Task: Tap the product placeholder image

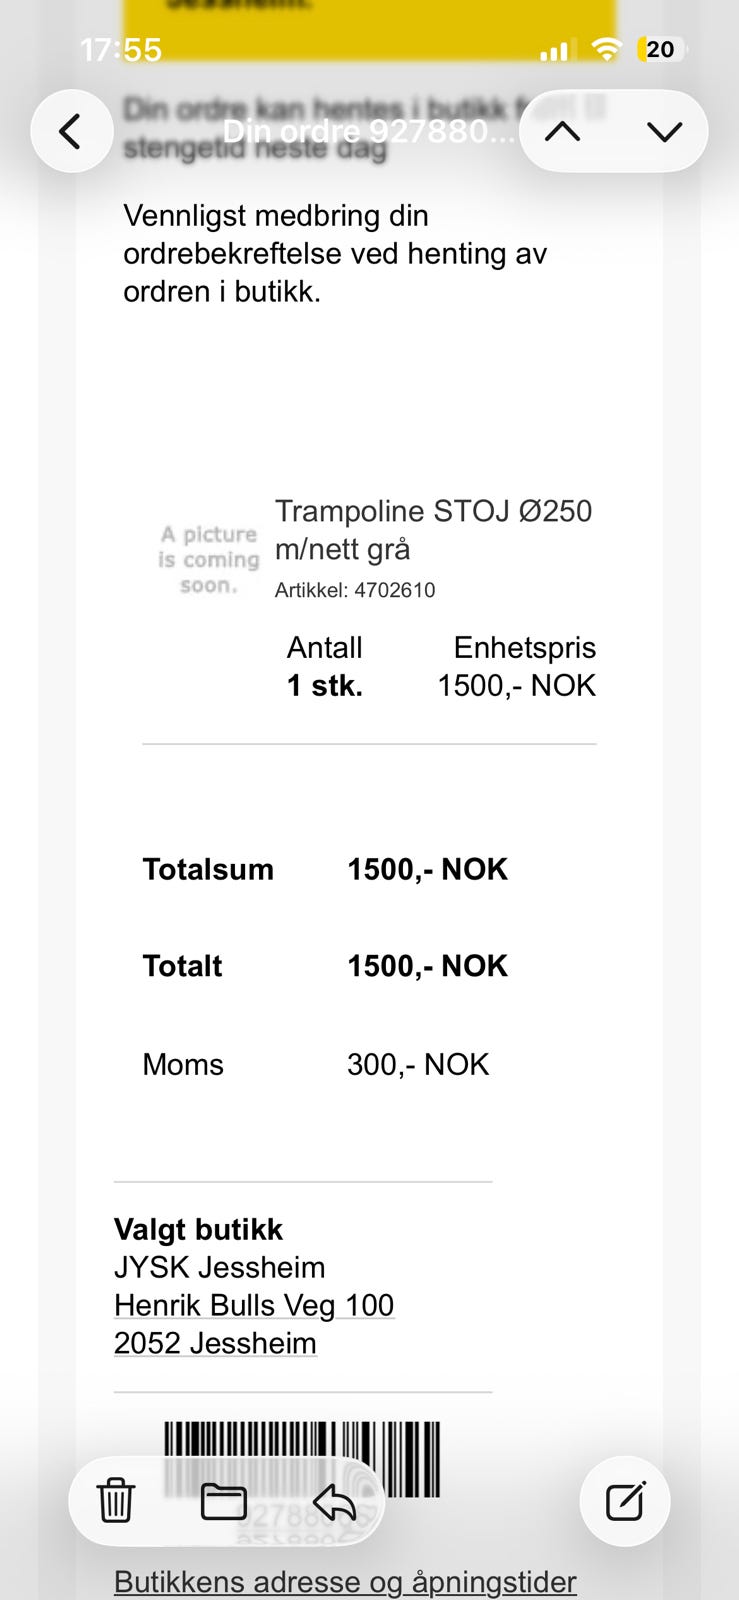Action: (x=208, y=560)
